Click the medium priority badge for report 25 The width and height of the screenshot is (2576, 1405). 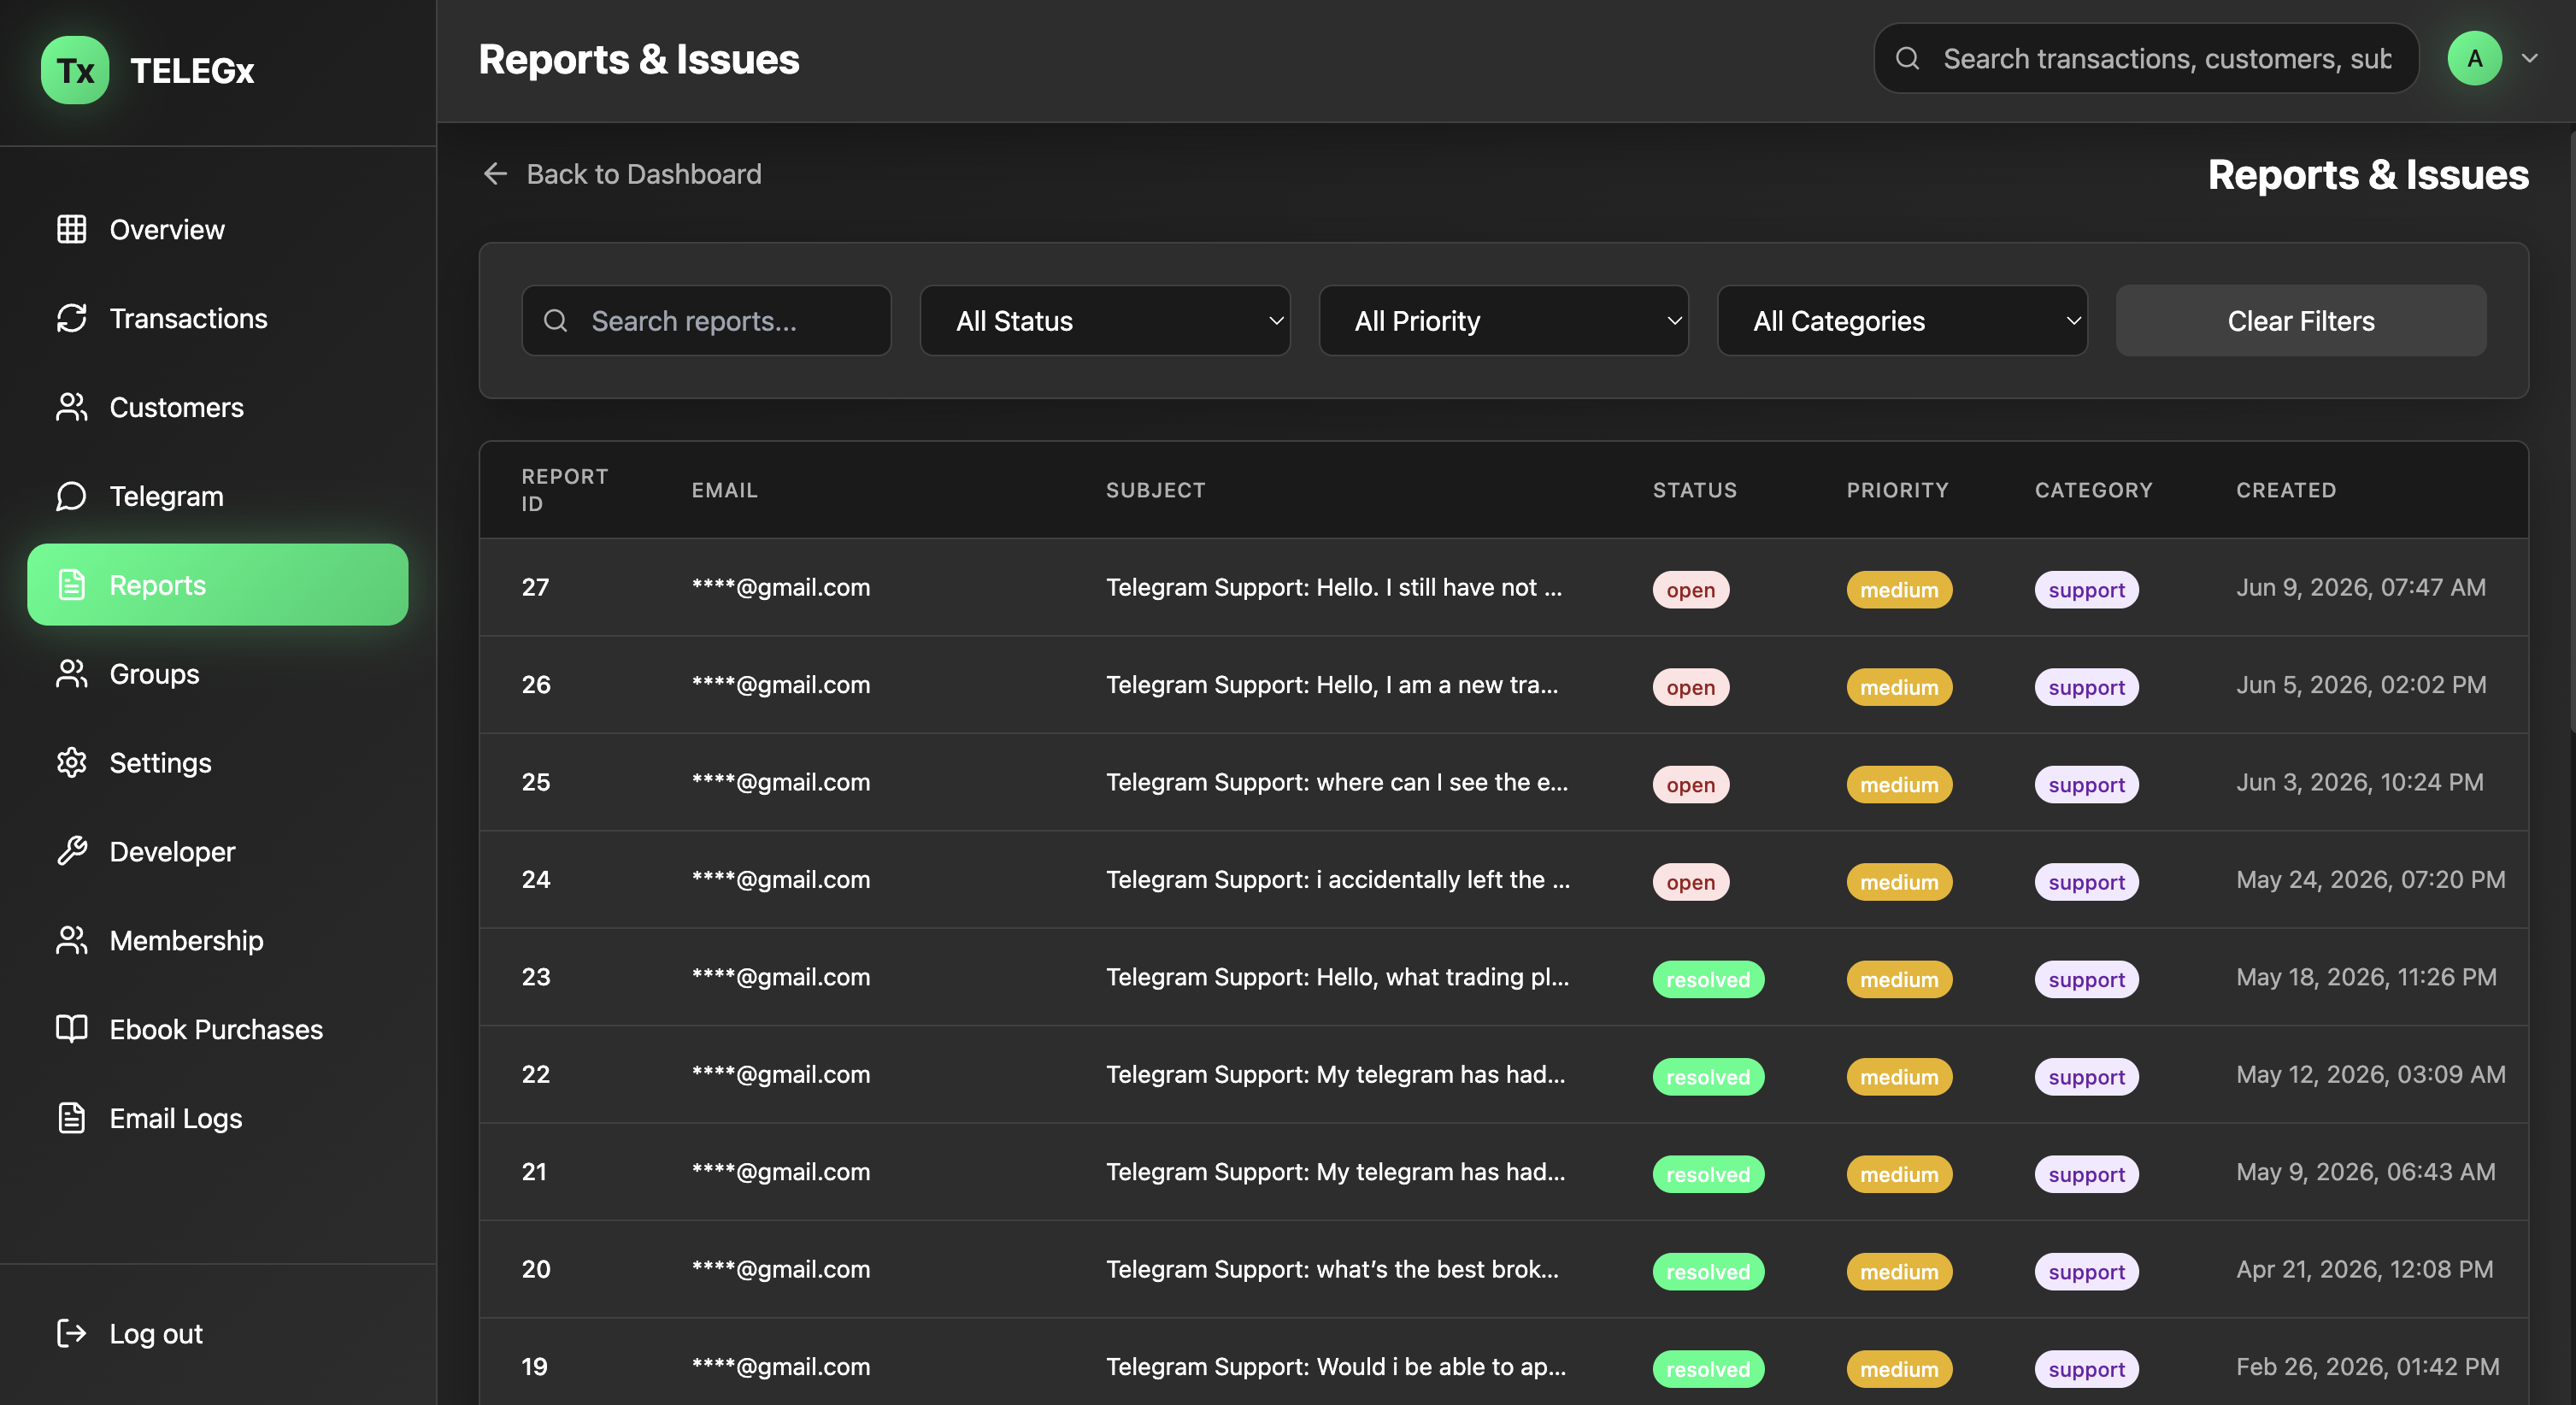click(1899, 784)
